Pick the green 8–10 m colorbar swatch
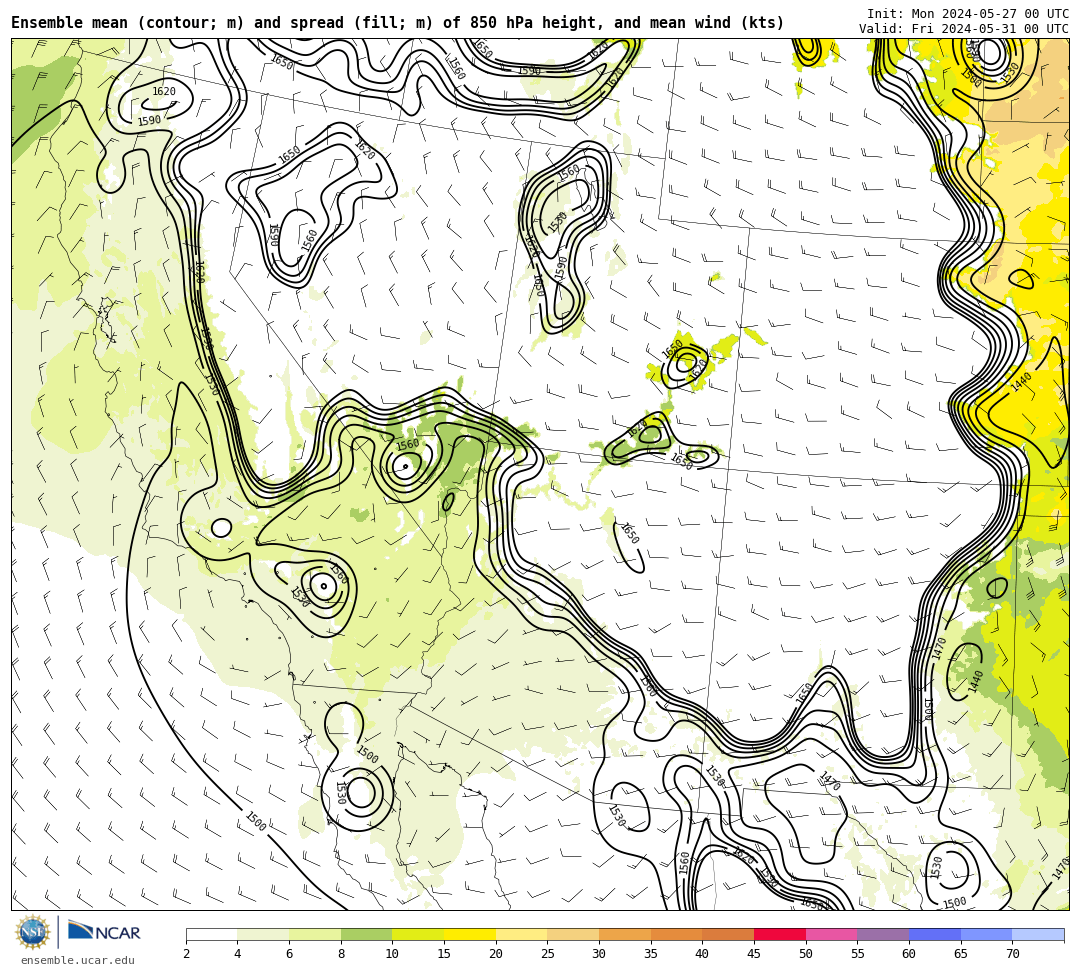This screenshot has height=973, width=1080. point(366,934)
